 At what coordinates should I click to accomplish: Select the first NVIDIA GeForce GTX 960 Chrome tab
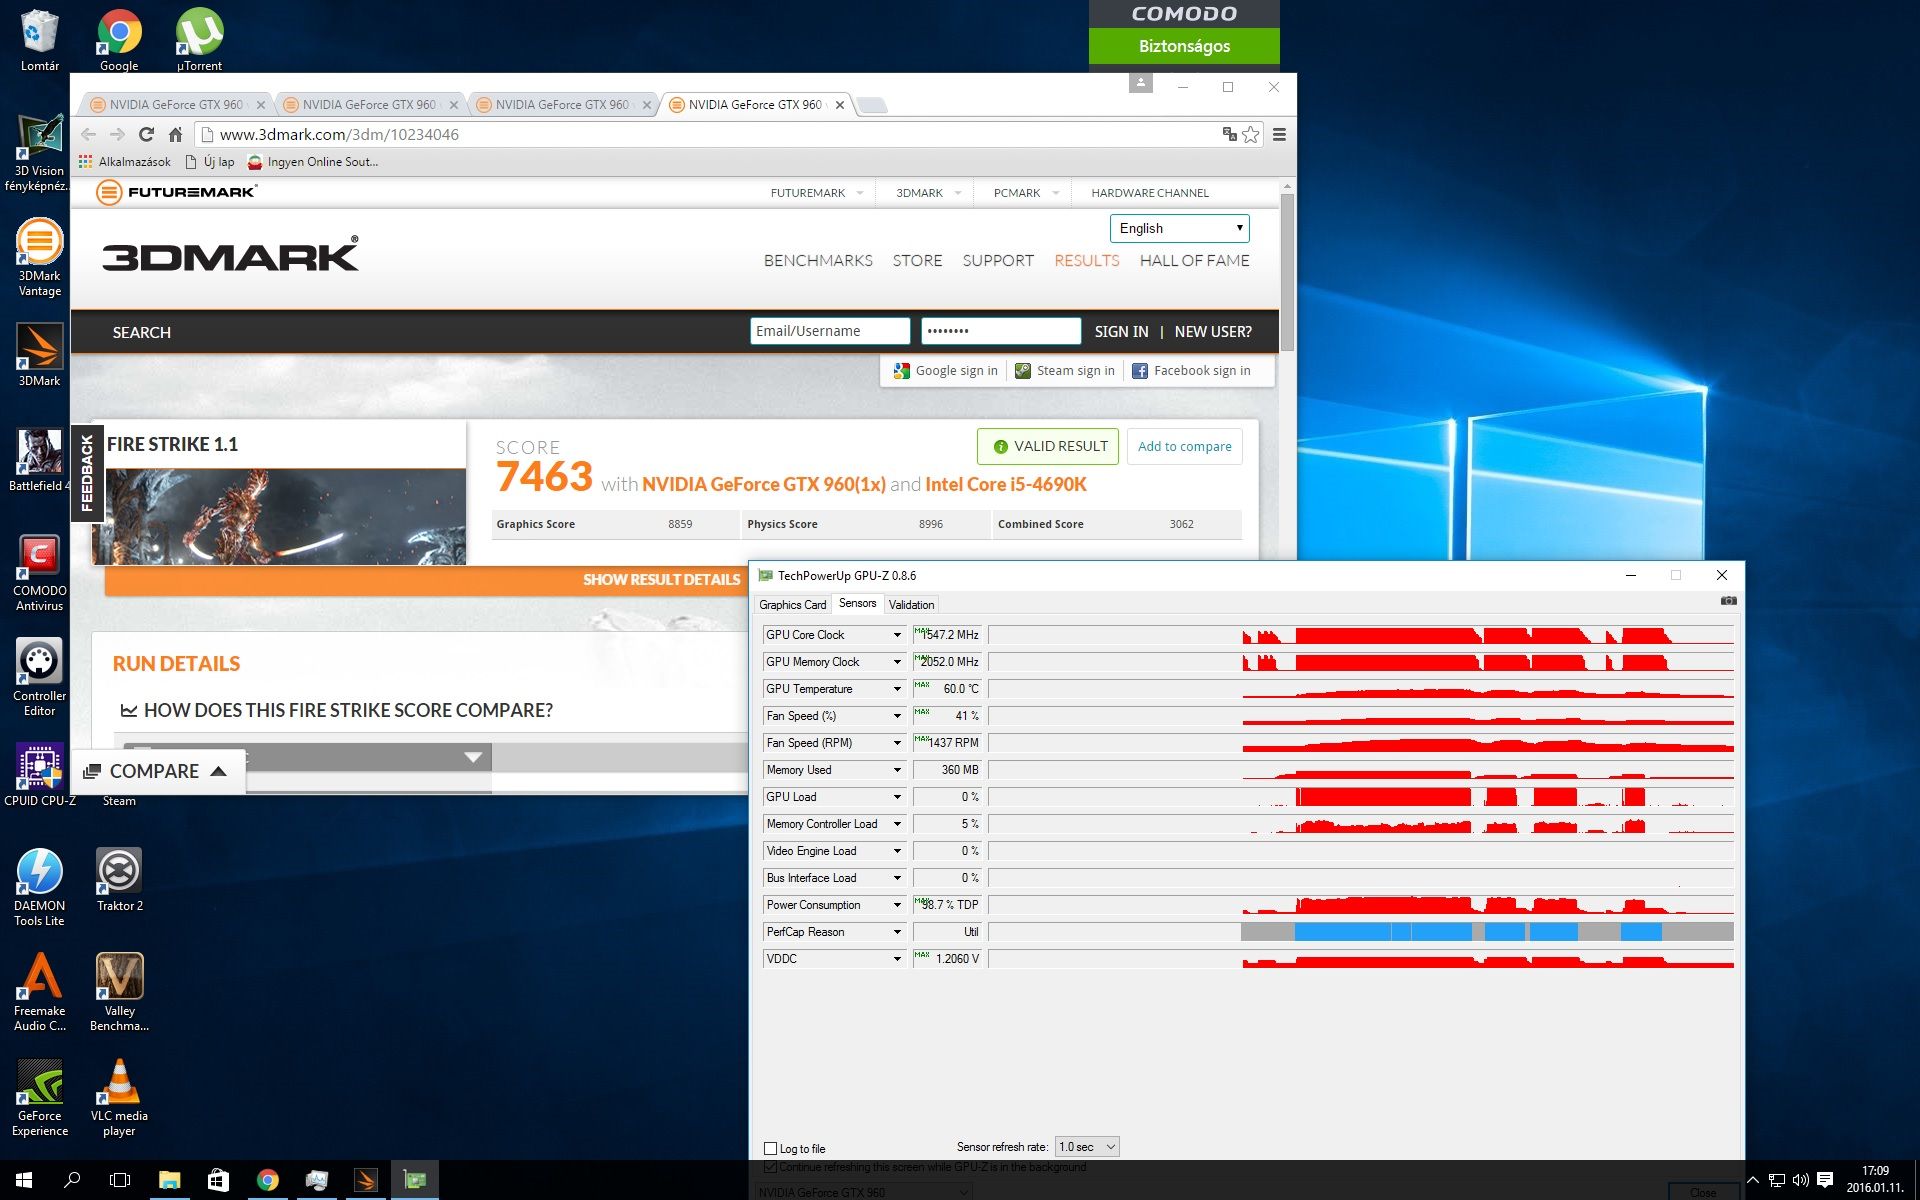click(x=176, y=104)
